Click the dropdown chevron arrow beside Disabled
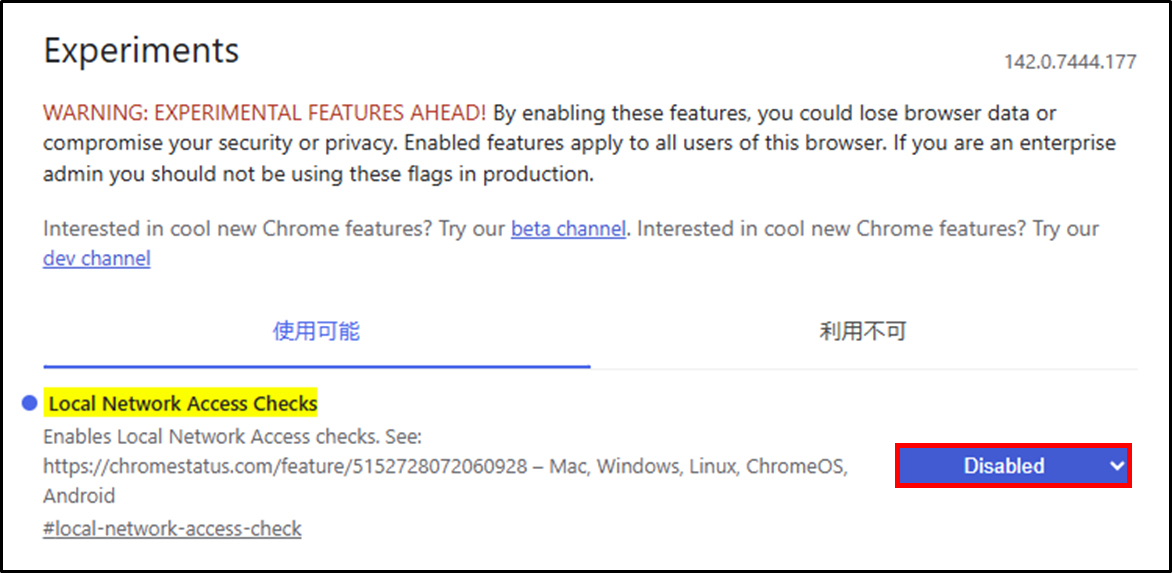Image resolution: width=1172 pixels, height=573 pixels. click(x=1116, y=466)
